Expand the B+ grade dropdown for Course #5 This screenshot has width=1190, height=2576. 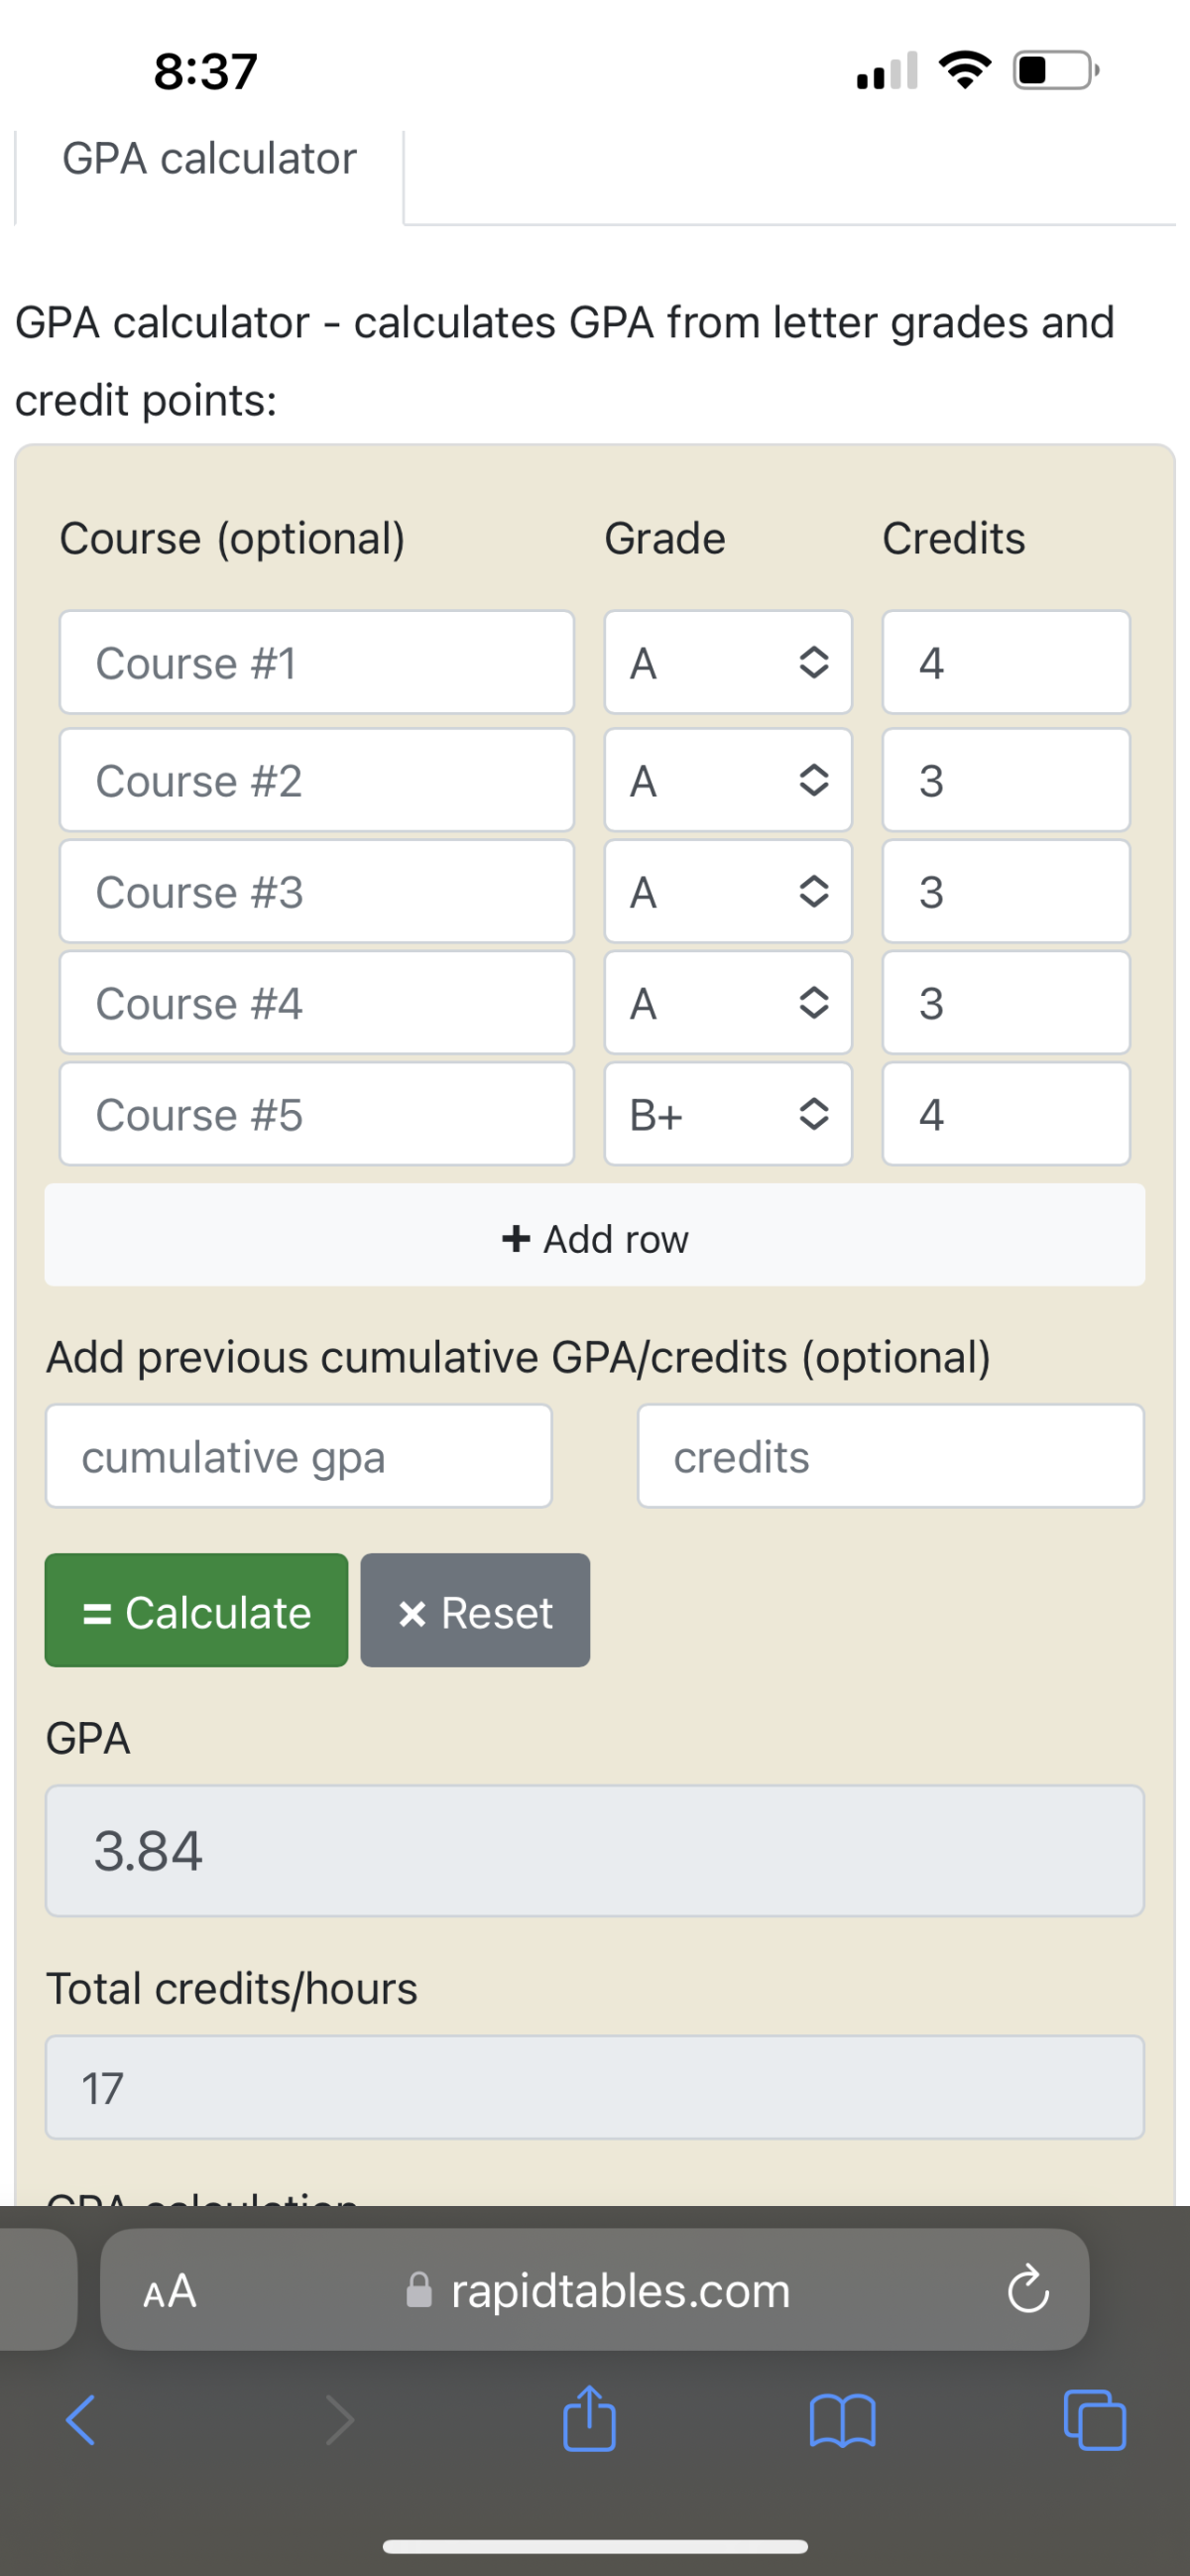[x=728, y=1114]
